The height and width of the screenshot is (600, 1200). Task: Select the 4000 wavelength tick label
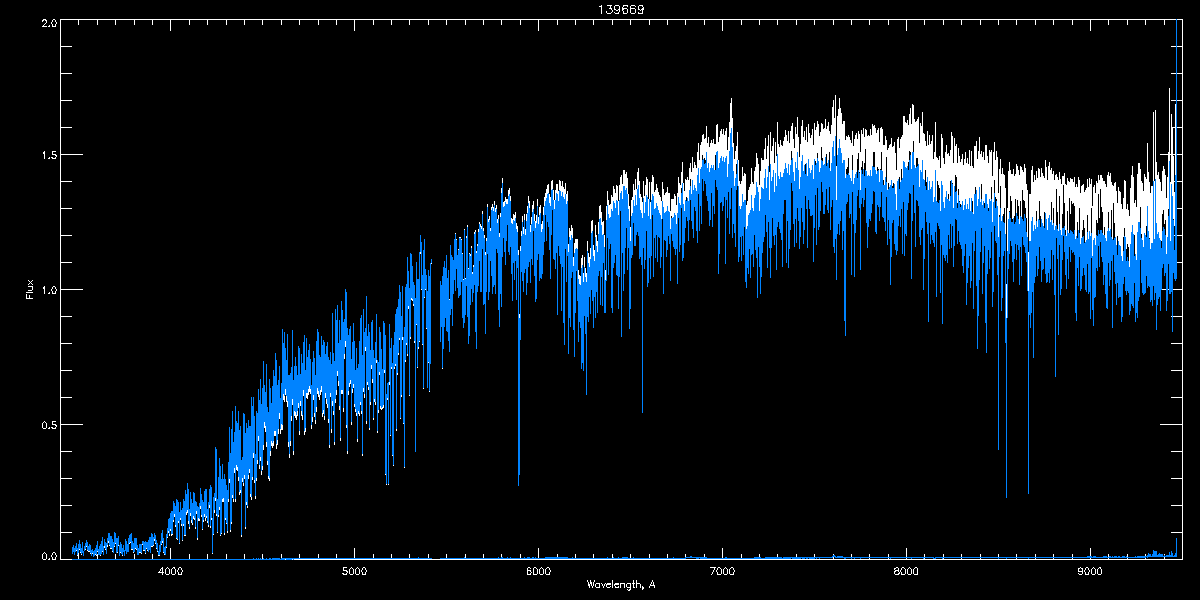(171, 571)
